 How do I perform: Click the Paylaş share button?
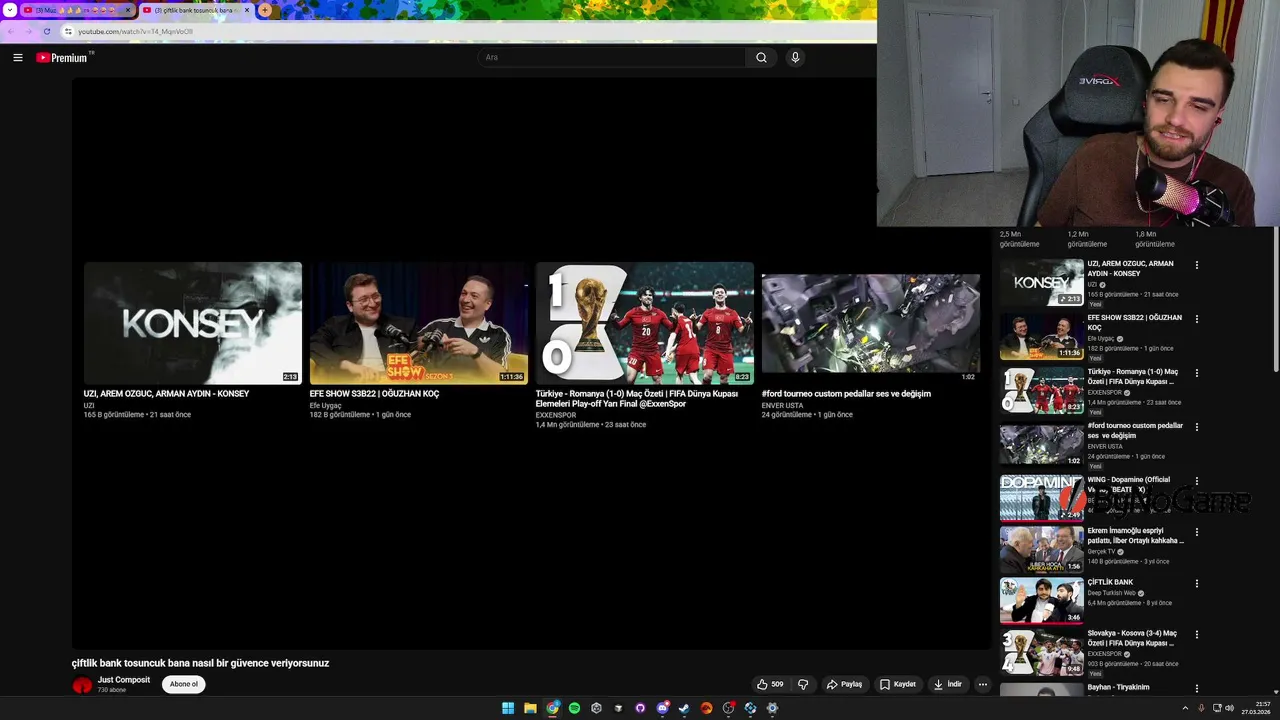pyautogui.click(x=844, y=684)
